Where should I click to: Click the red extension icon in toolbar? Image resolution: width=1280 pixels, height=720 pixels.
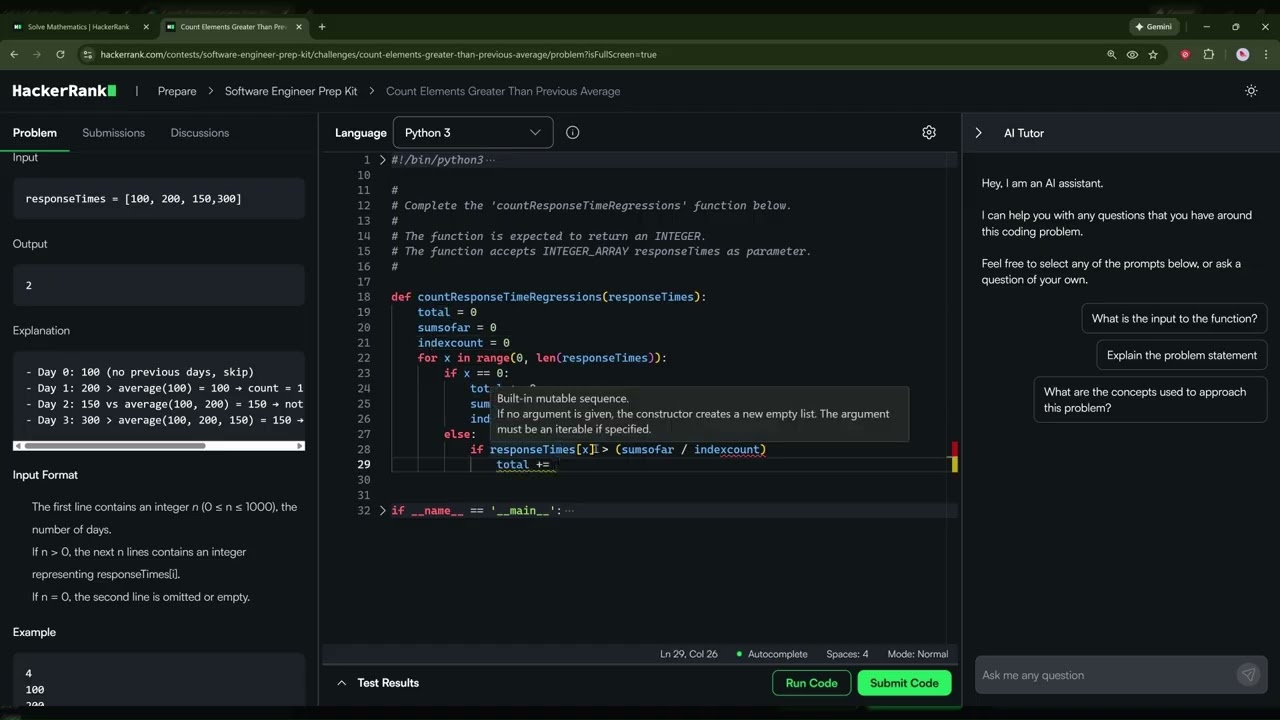1185,55
